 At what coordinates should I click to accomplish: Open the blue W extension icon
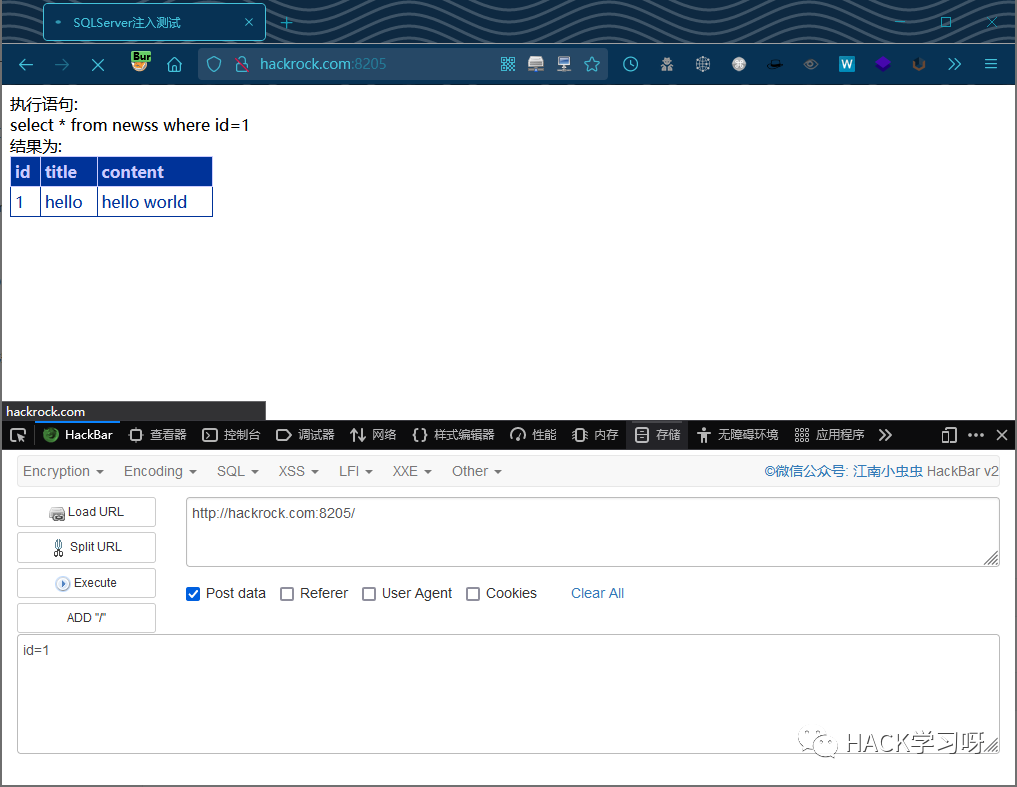846,64
